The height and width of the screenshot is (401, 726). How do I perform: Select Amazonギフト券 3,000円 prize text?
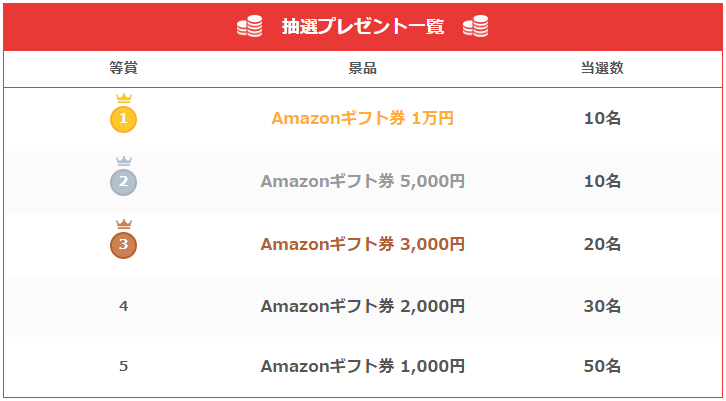point(363,243)
